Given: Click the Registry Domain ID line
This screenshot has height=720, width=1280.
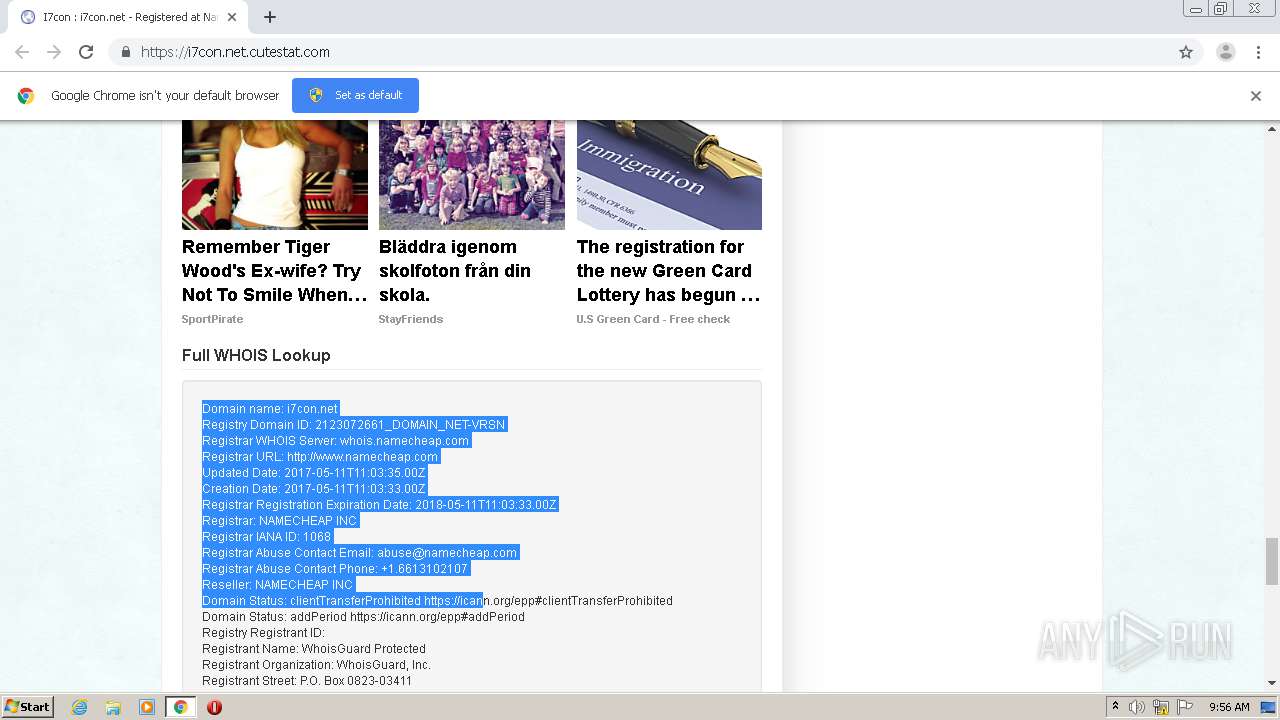Looking at the screenshot, I should [x=354, y=424].
